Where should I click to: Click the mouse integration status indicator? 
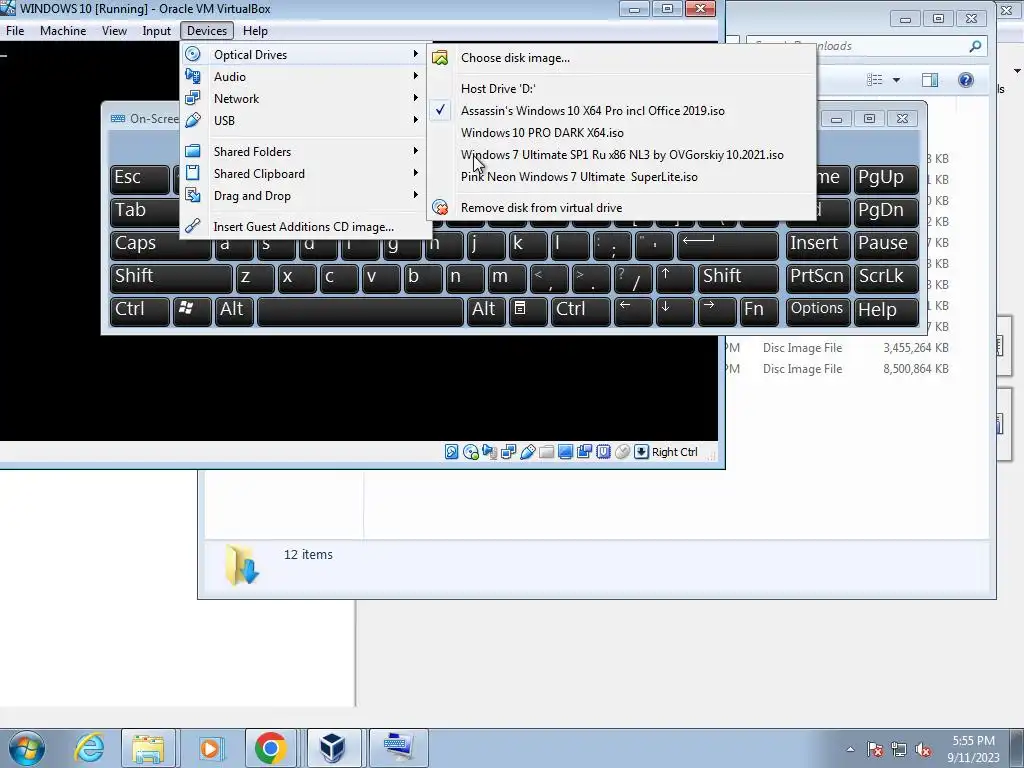622,452
